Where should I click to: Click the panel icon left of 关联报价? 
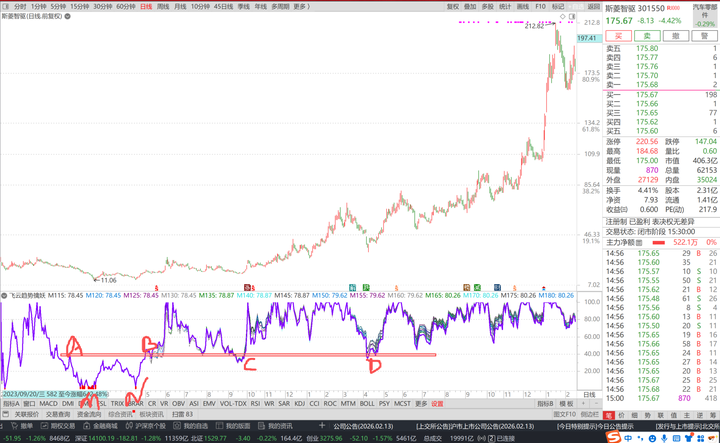click(6, 414)
